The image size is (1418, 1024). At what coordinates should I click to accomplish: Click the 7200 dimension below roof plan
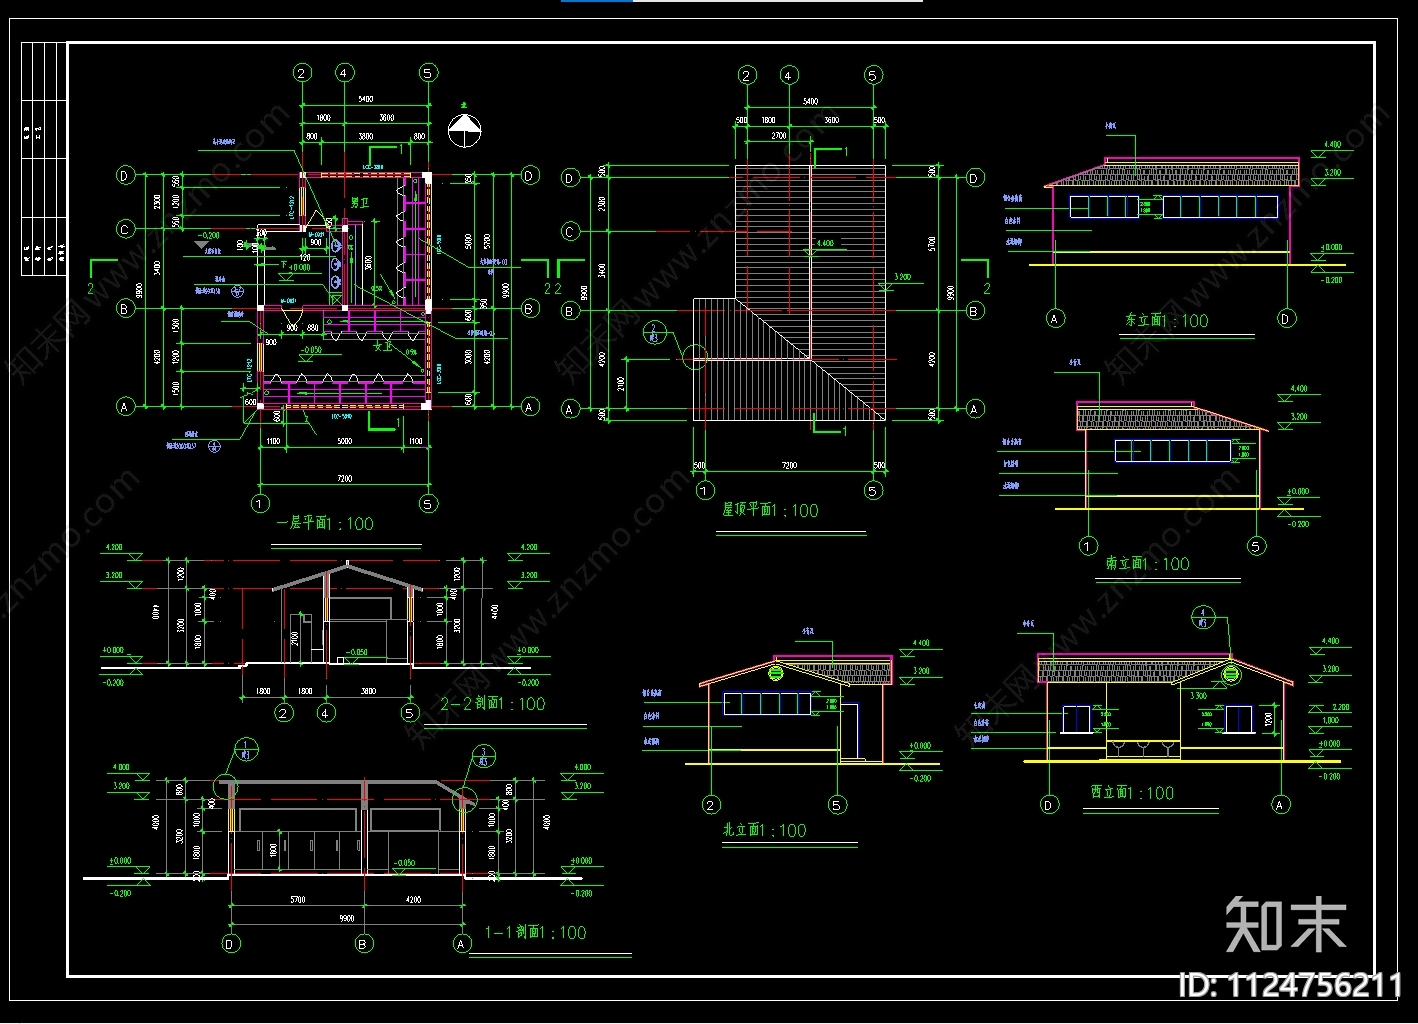(x=788, y=467)
